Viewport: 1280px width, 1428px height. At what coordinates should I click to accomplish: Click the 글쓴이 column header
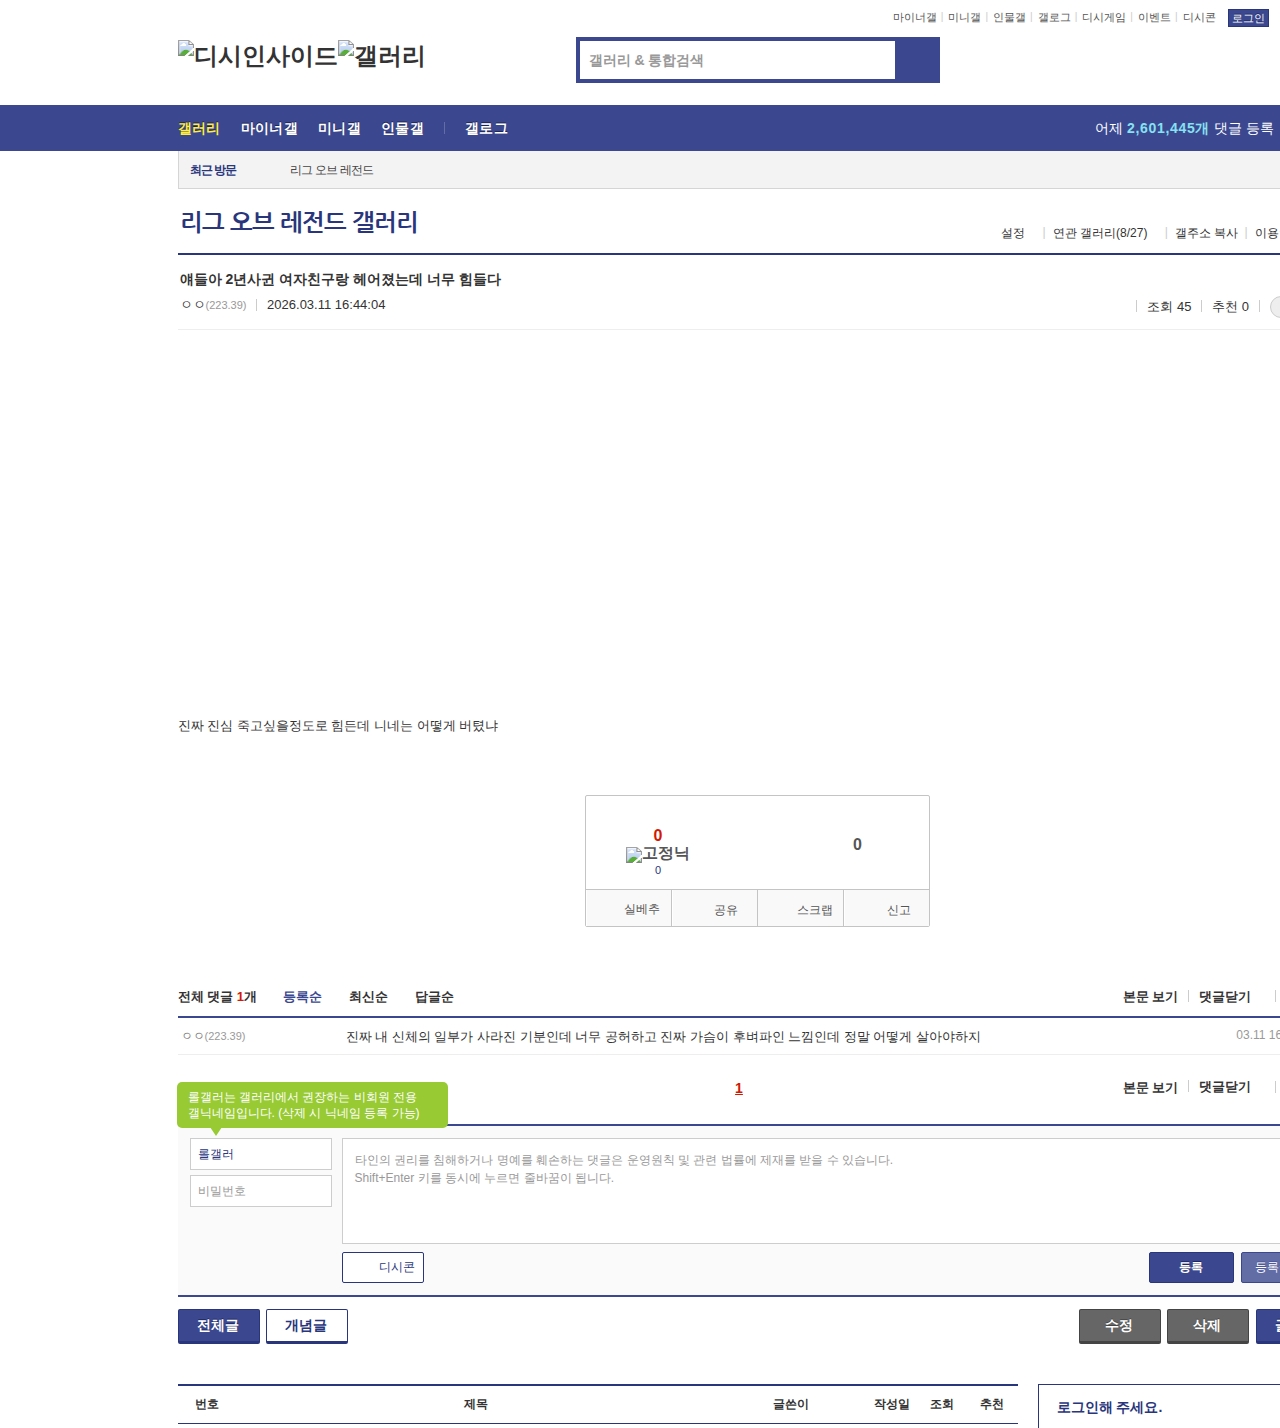(x=791, y=1404)
